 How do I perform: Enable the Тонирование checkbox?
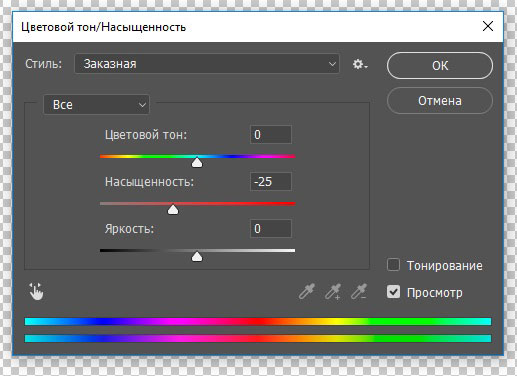(393, 265)
